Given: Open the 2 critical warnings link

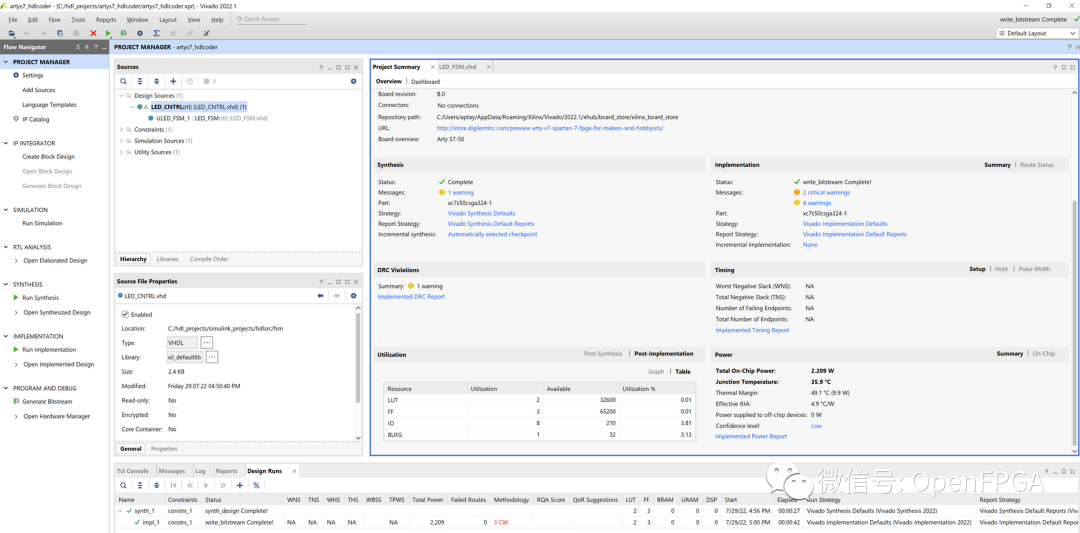Looking at the screenshot, I should pos(826,193).
